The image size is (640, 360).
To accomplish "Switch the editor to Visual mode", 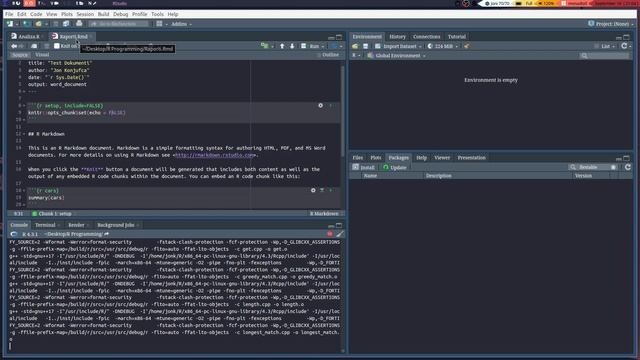I will click(x=42, y=55).
